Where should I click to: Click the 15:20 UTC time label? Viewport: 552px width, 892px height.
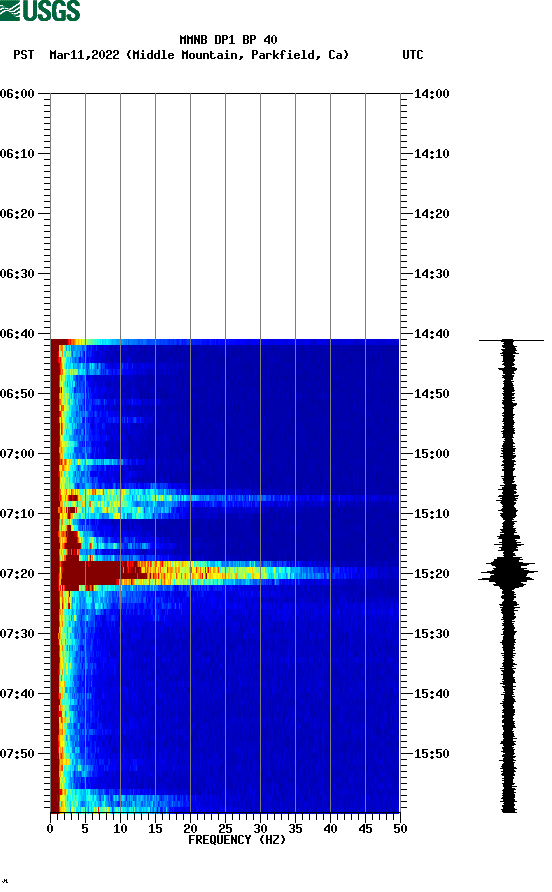point(432,574)
